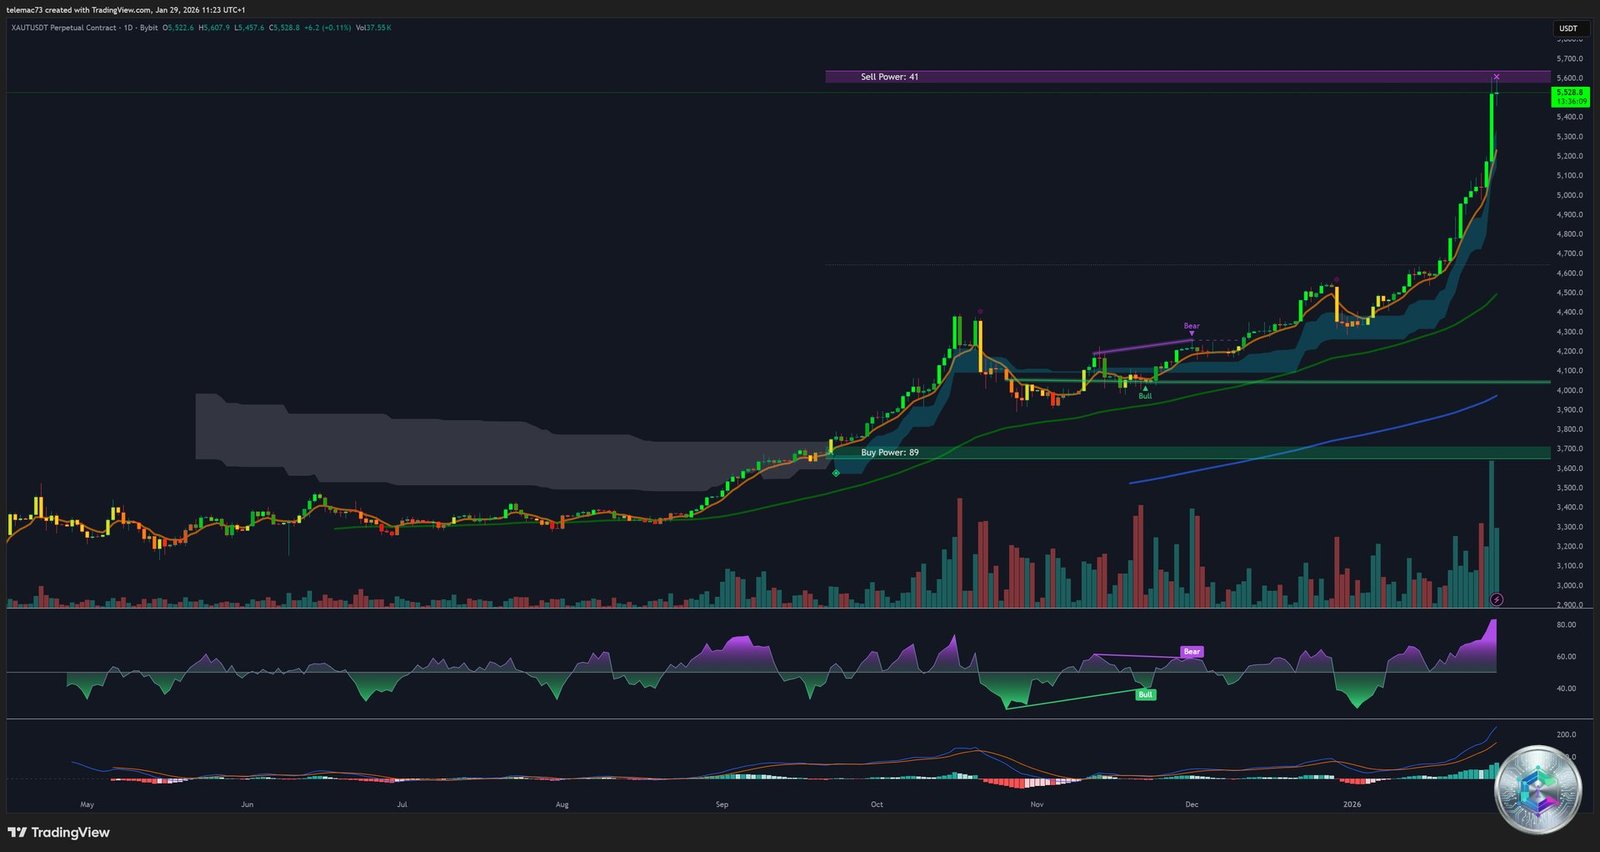The height and width of the screenshot is (852, 1600).
Task: Click the 2026 label on the time axis
Action: coord(1351,804)
